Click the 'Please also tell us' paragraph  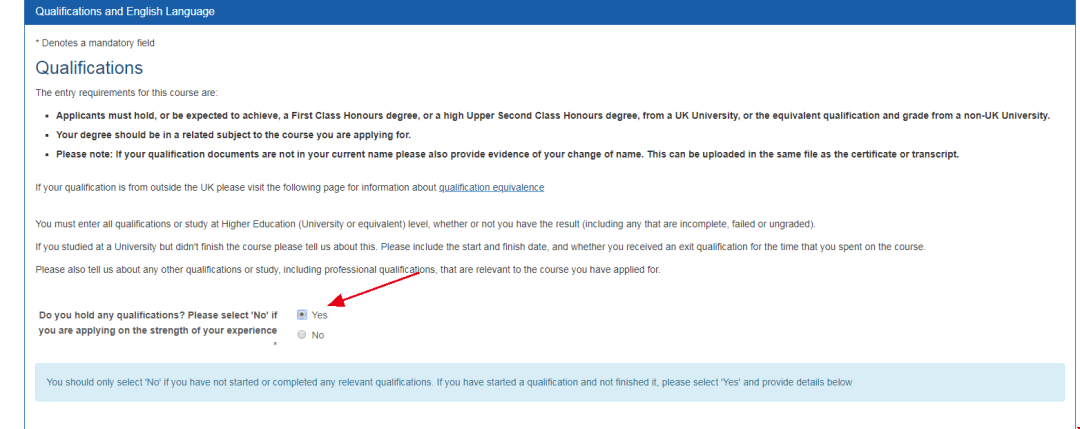347,270
